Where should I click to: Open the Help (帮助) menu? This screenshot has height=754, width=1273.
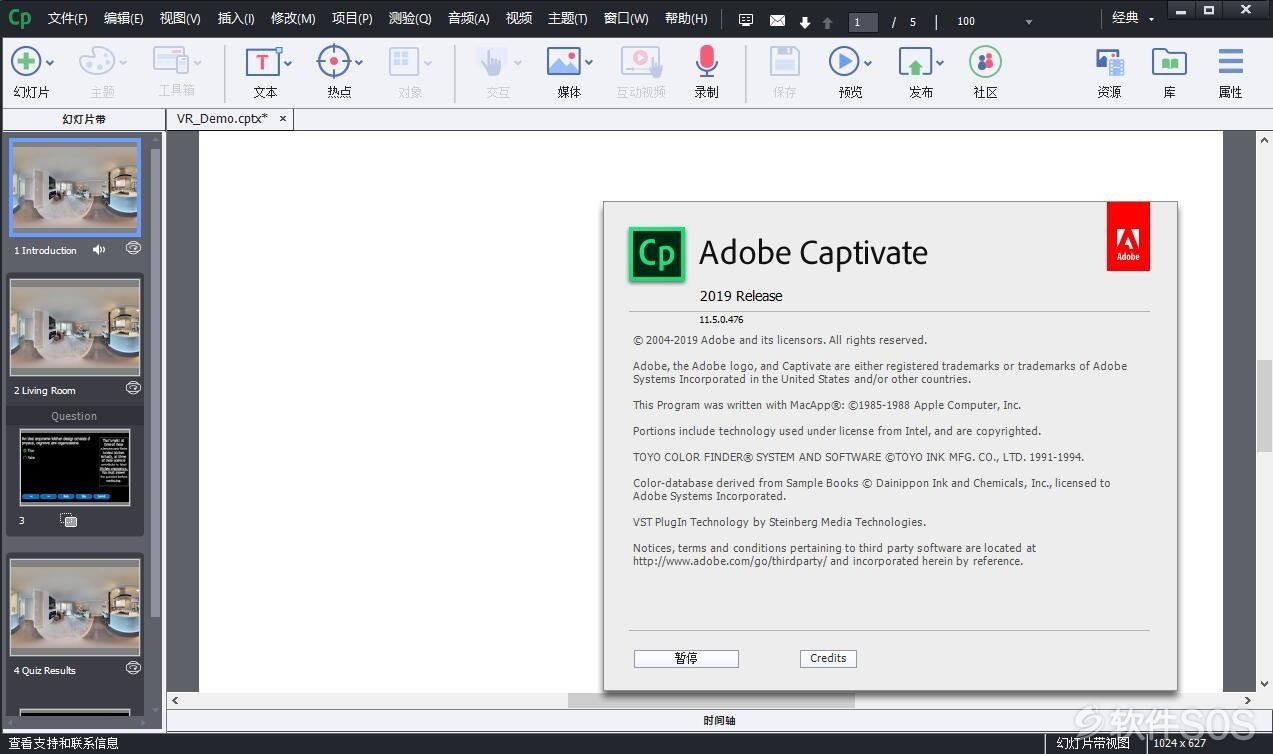coord(686,18)
